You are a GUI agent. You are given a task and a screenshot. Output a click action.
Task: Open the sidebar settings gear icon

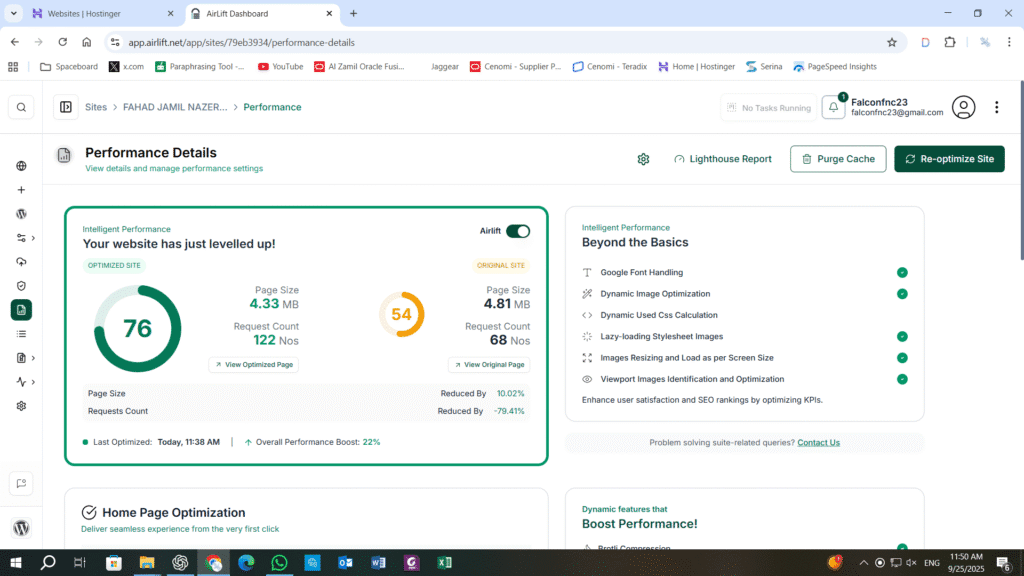pos(21,406)
